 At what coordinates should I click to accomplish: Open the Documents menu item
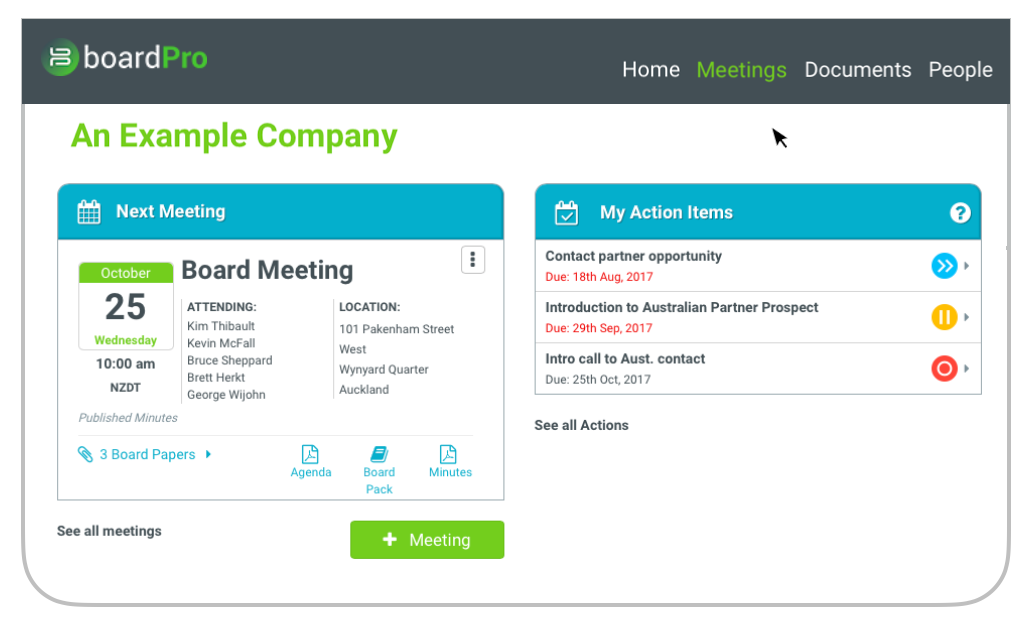pyautogui.click(x=857, y=70)
